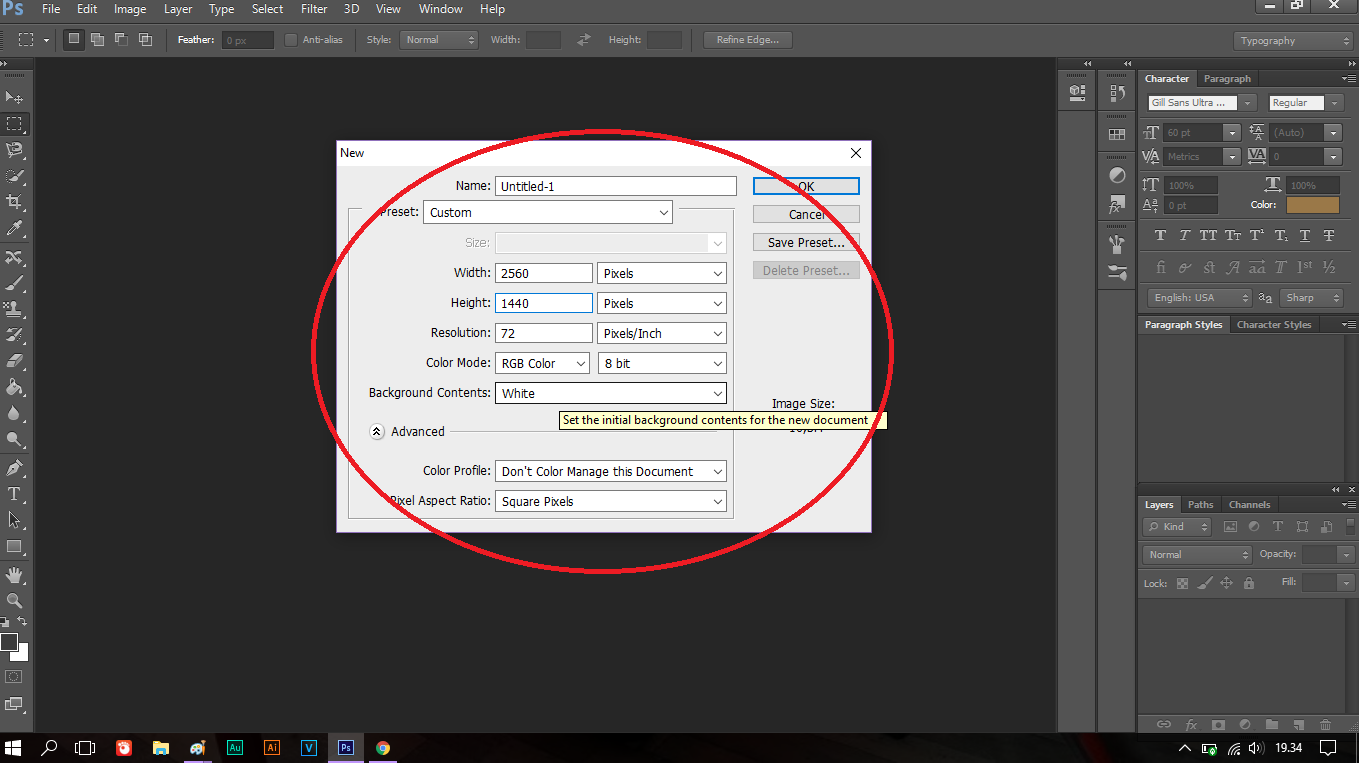The height and width of the screenshot is (765, 1359).
Task: Click the delete layer trash icon
Action: [x=1325, y=724]
